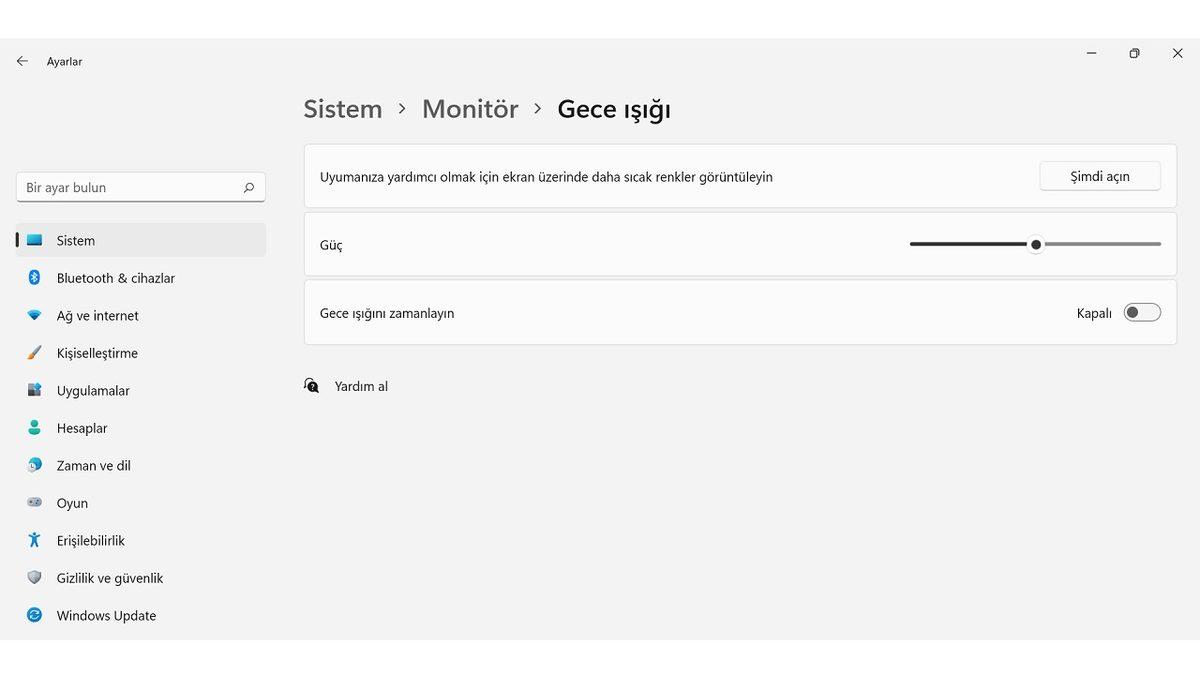Go back to Monitör in breadcrumb
1200x675 pixels.
pos(470,109)
